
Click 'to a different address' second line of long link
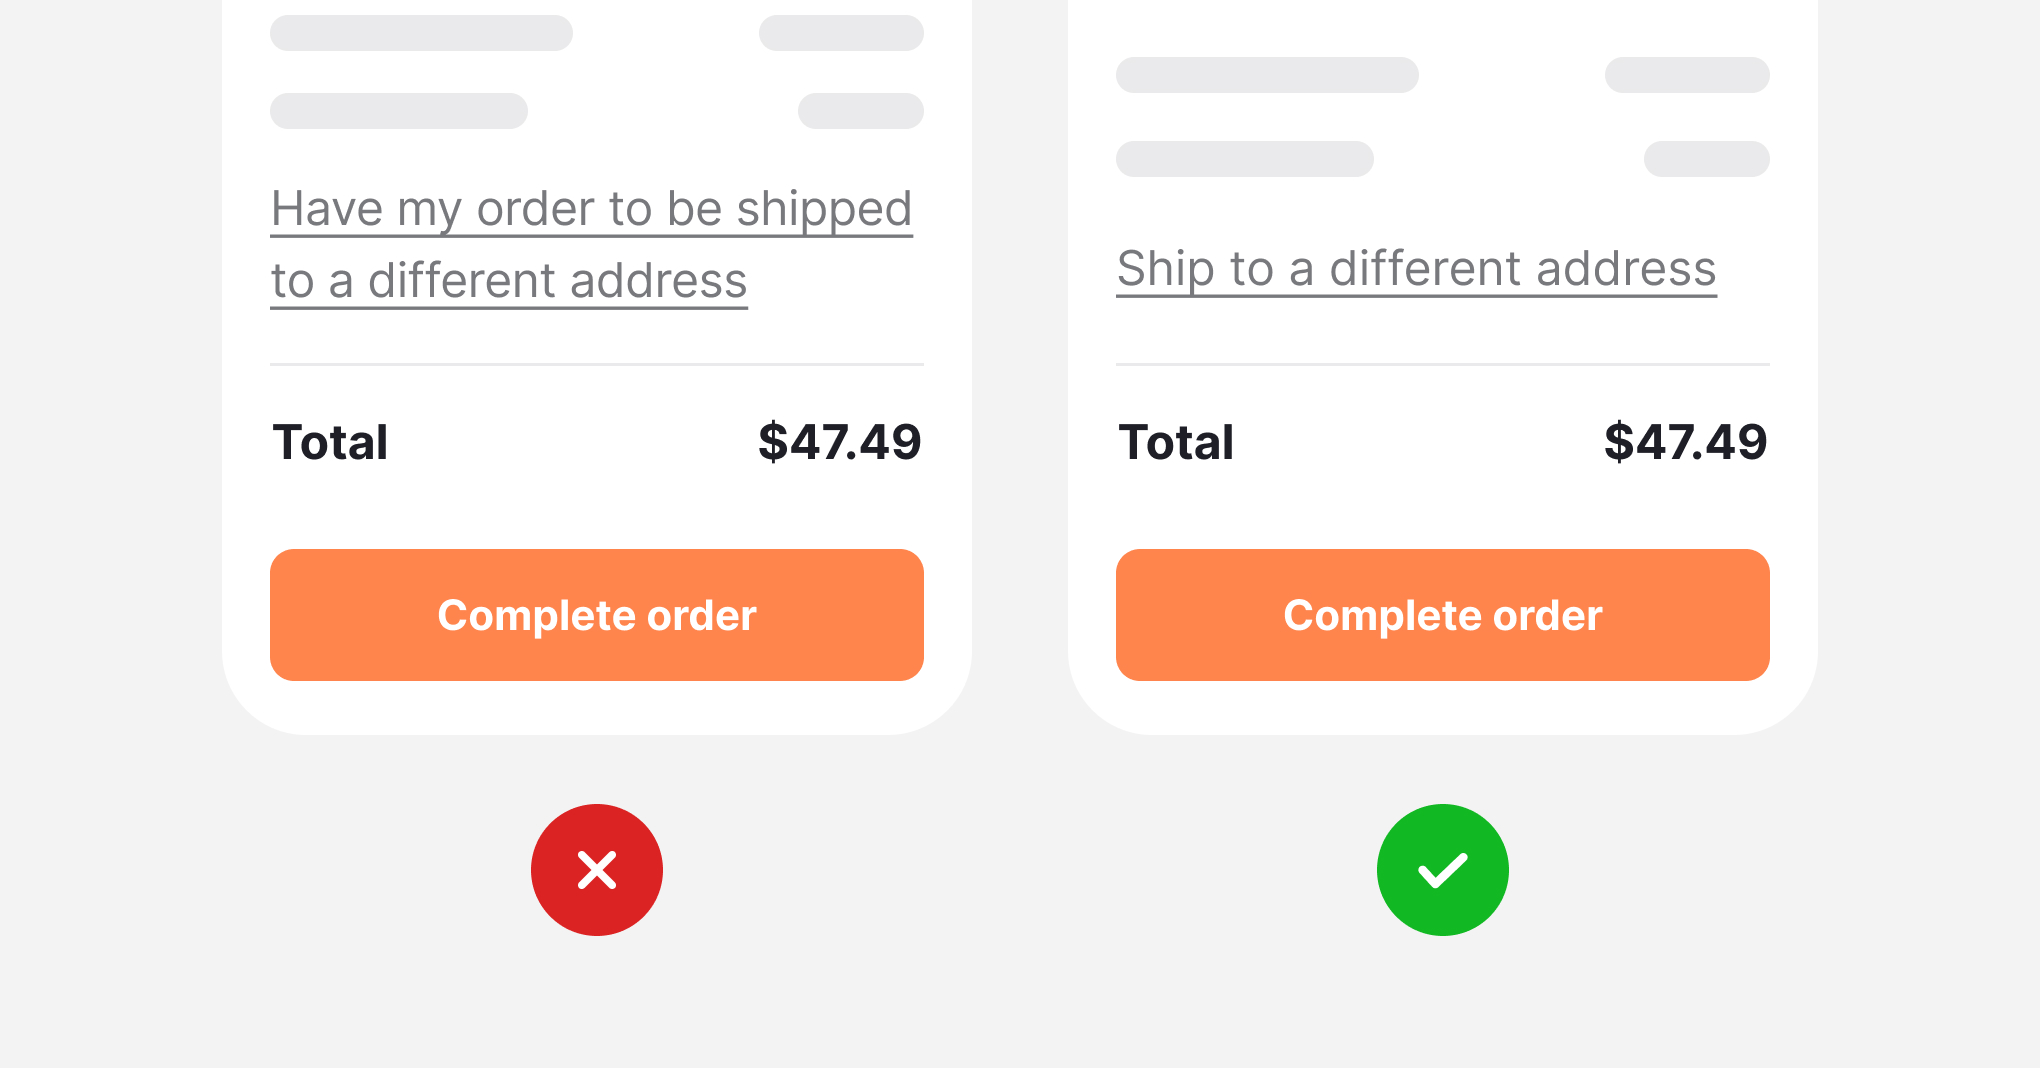click(x=509, y=282)
